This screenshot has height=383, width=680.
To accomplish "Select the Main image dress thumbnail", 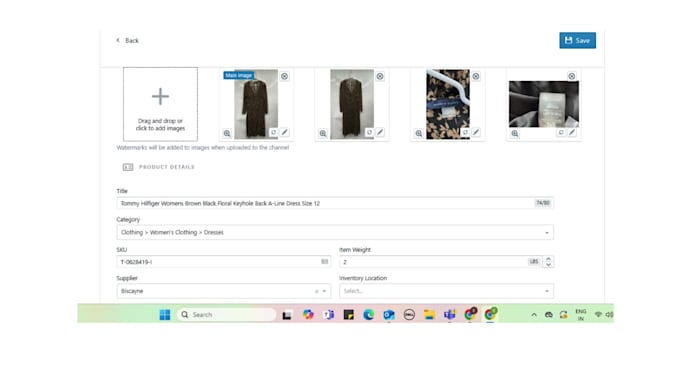I will pyautogui.click(x=256, y=104).
